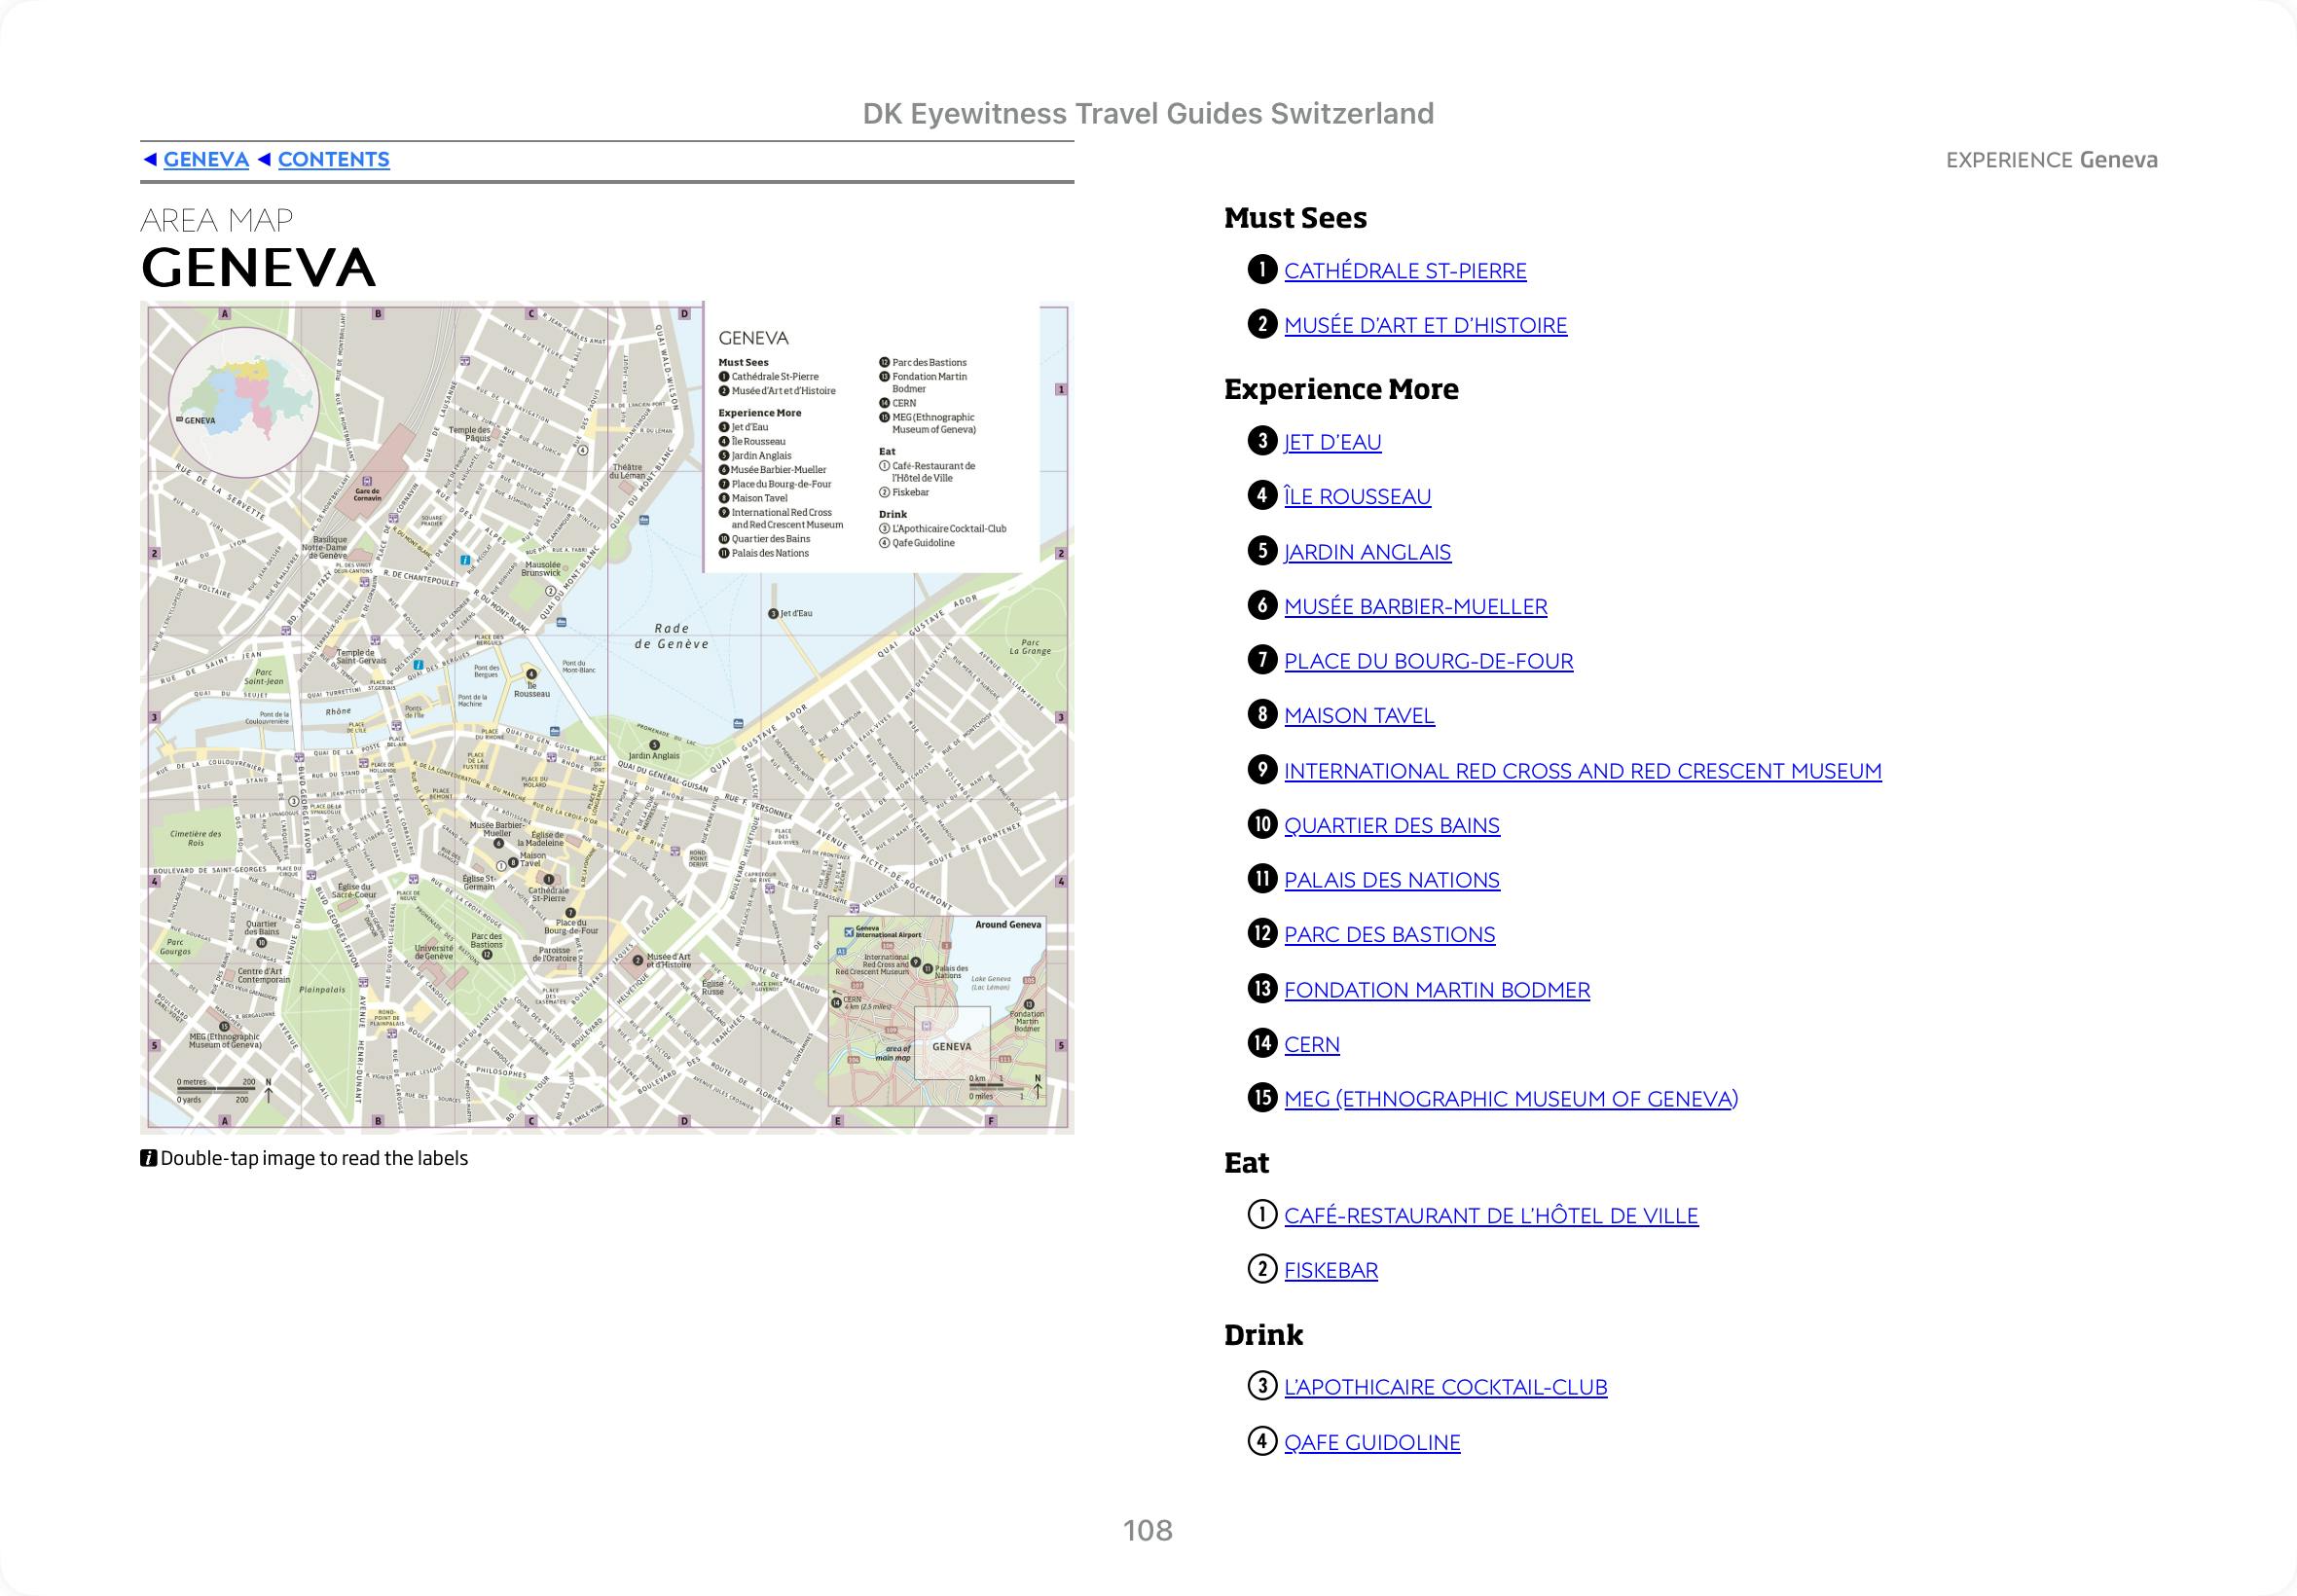Open the Île Rousseau entry
Viewport: 2297px width, 1596px height.
coord(1357,497)
